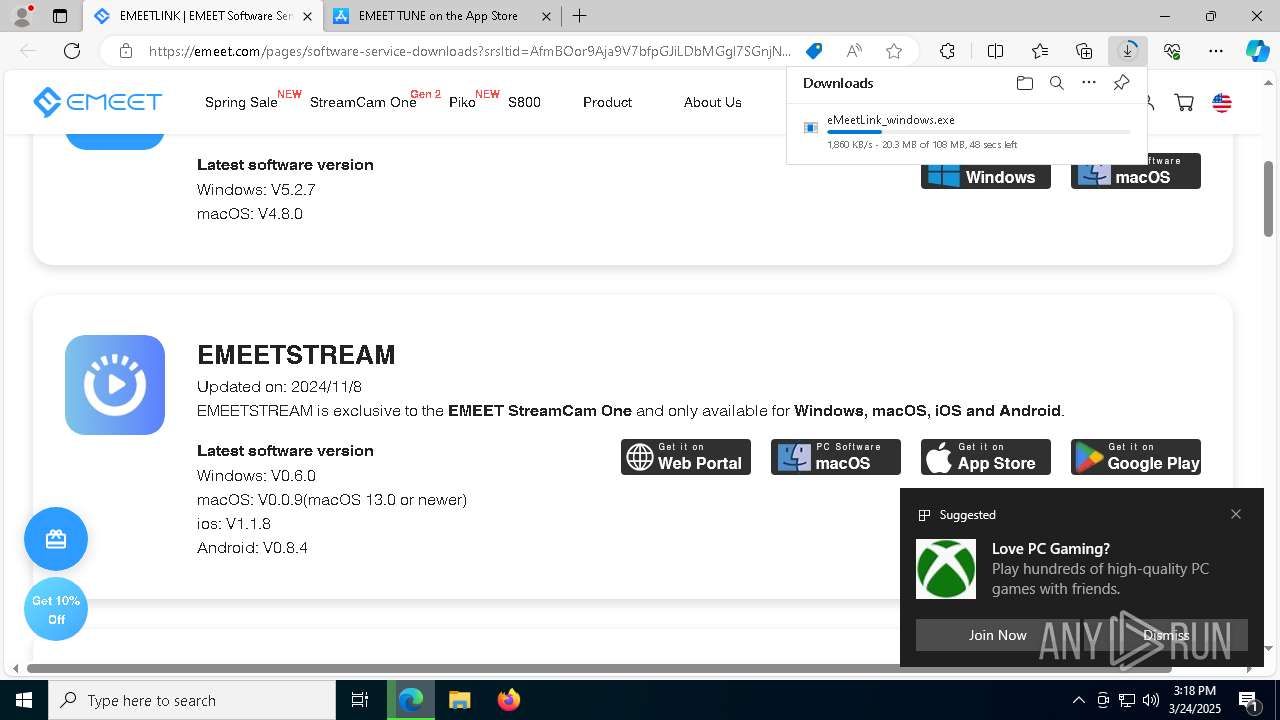Launch Firefox from taskbar
Viewport: 1280px width, 720px height.
509,700
